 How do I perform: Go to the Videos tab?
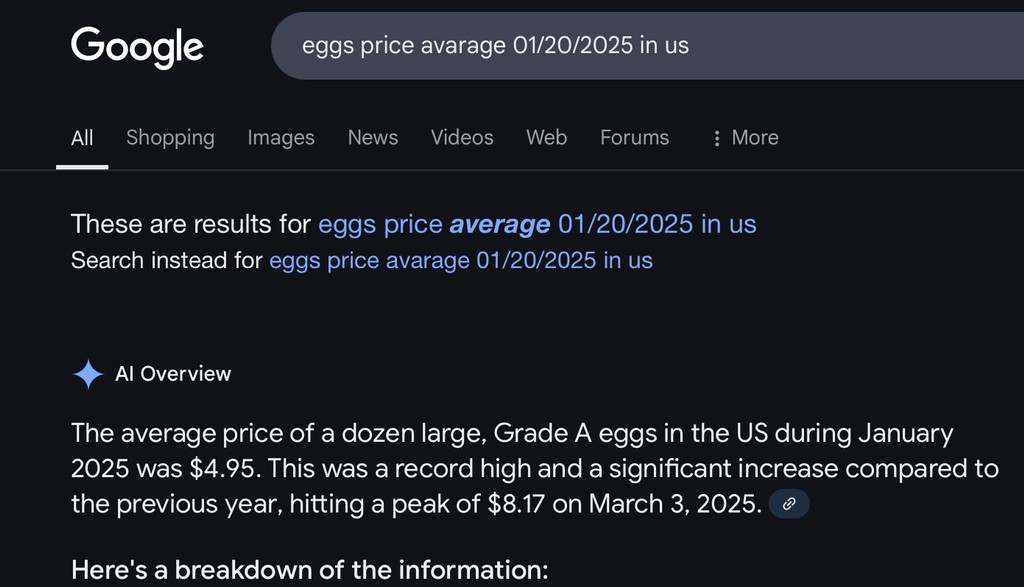pos(462,138)
